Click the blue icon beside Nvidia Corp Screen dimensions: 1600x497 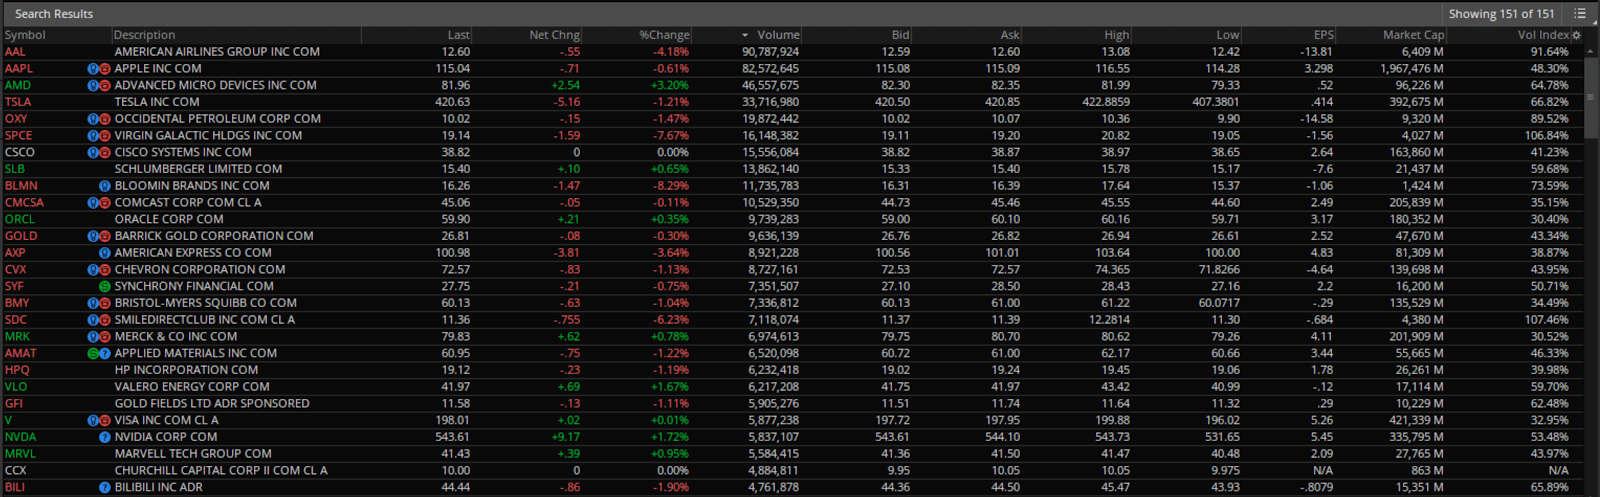coord(105,438)
